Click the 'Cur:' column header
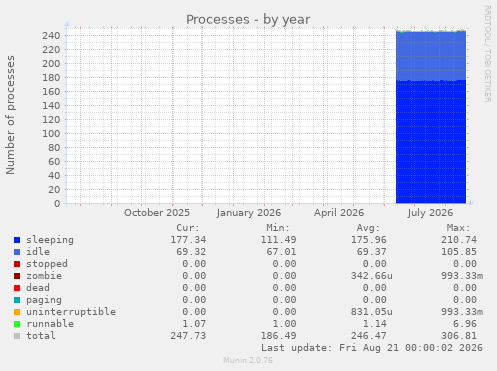The height and width of the screenshot is (371, 497). tap(188, 228)
